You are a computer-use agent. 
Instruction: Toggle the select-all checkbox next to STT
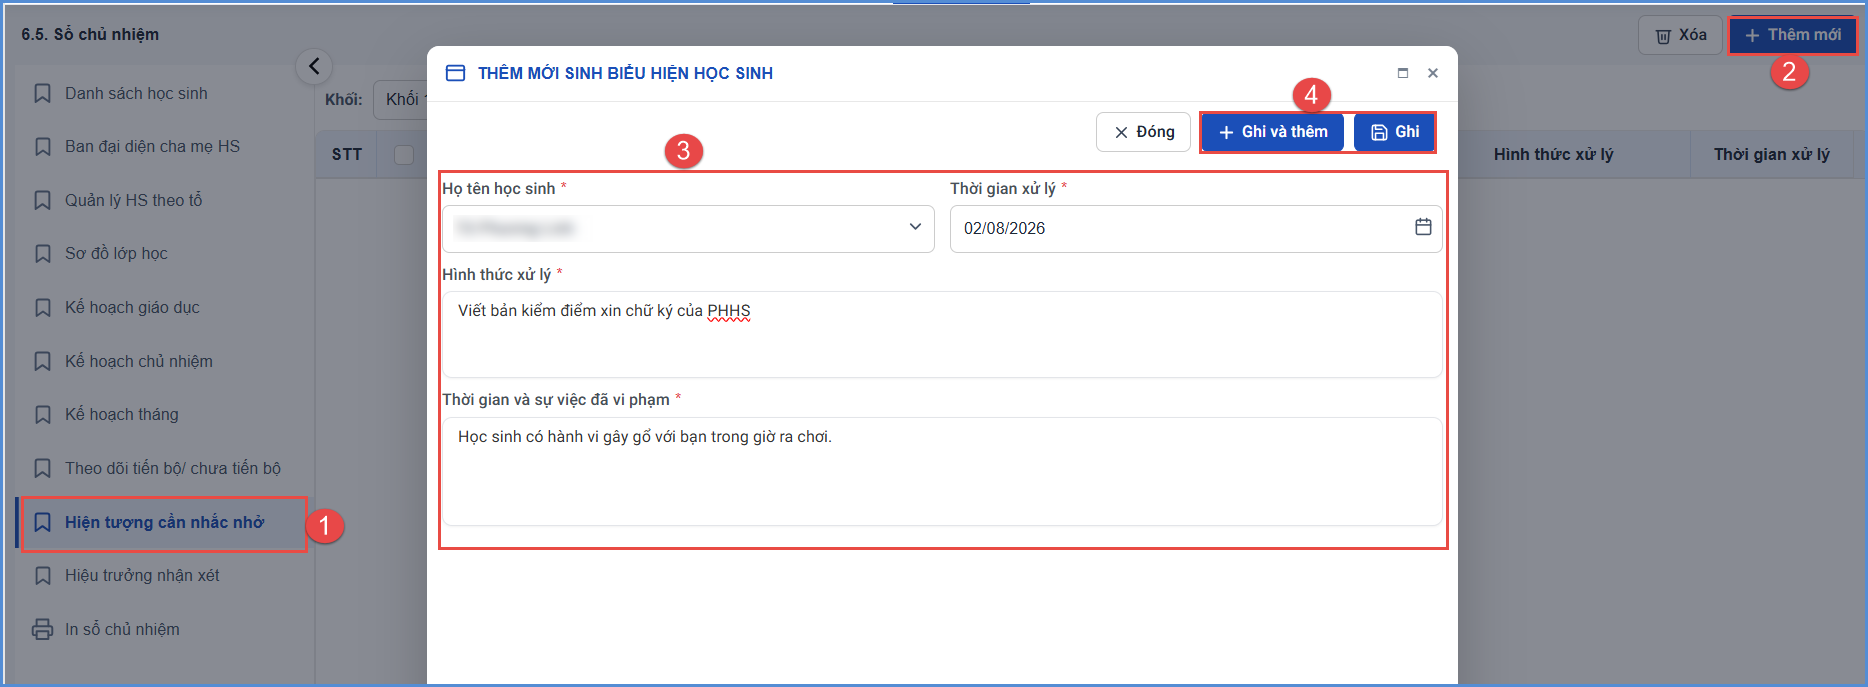click(404, 155)
